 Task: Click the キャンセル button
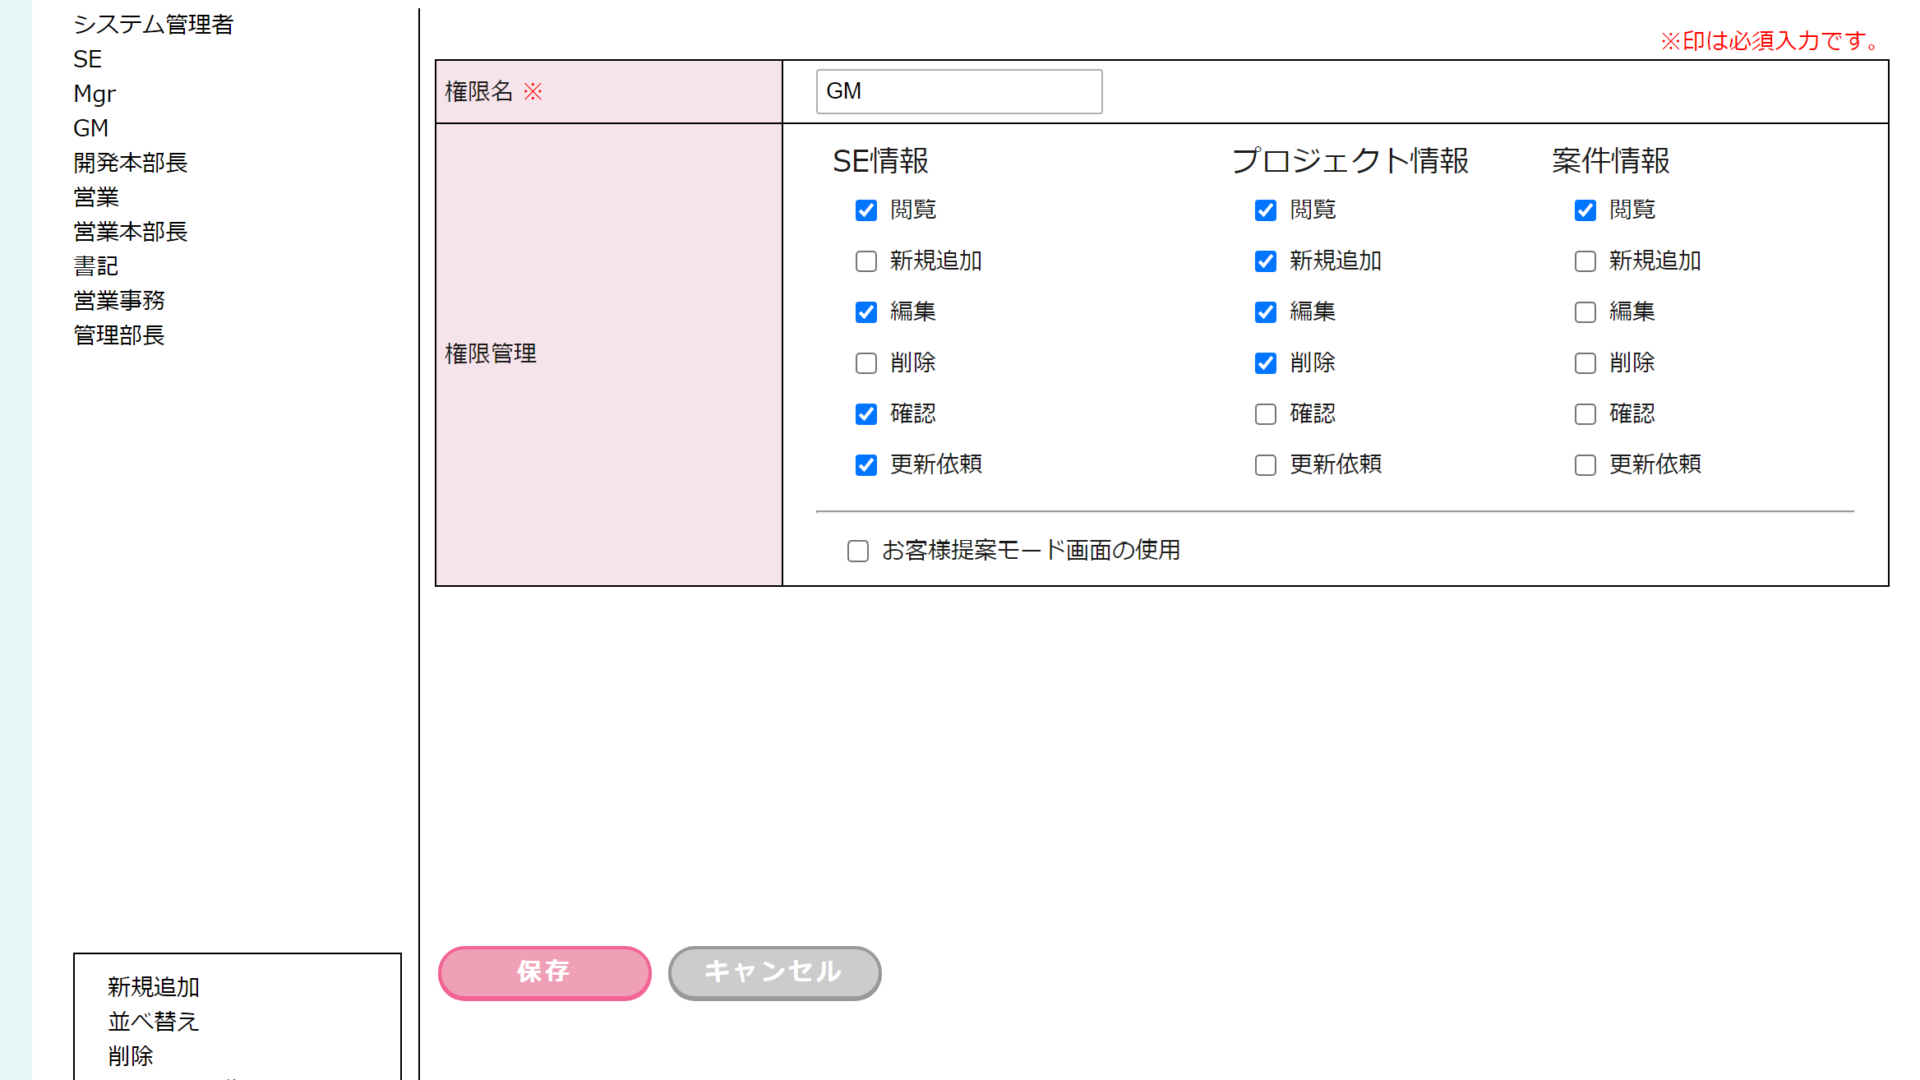tap(774, 972)
